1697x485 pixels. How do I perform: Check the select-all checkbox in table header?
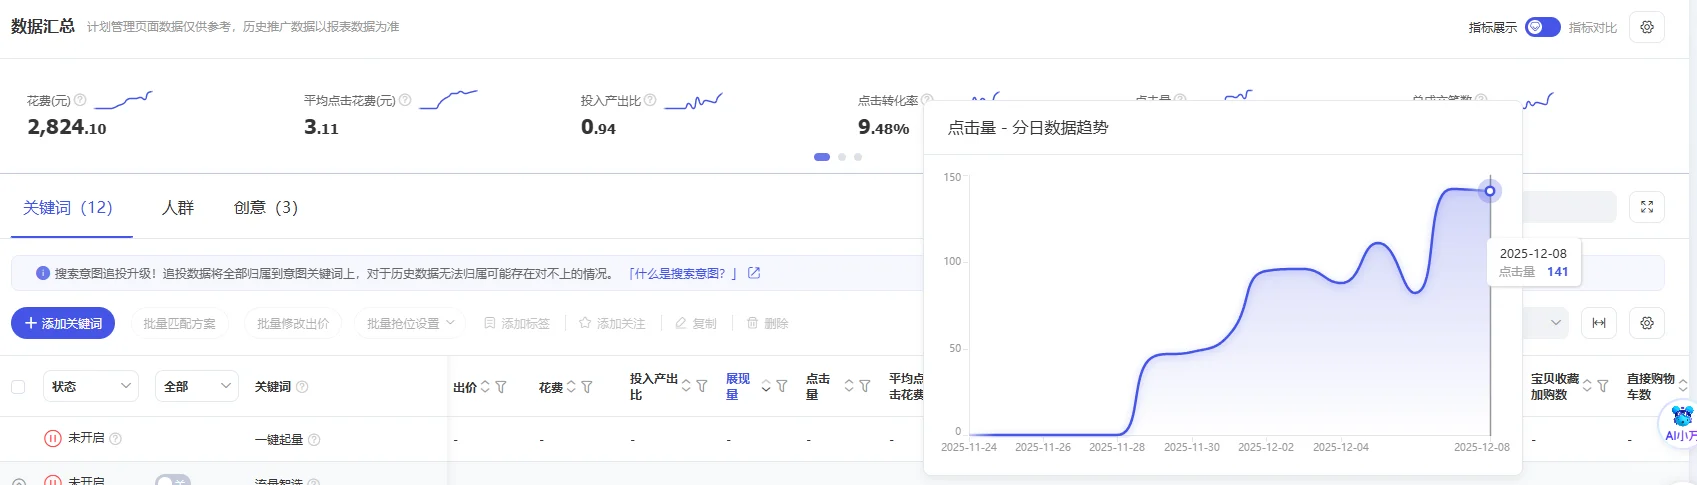coord(18,387)
